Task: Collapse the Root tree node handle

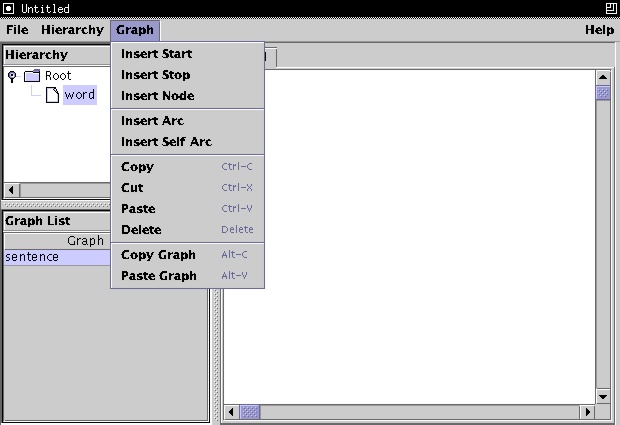Action: pyautogui.click(x=12, y=76)
